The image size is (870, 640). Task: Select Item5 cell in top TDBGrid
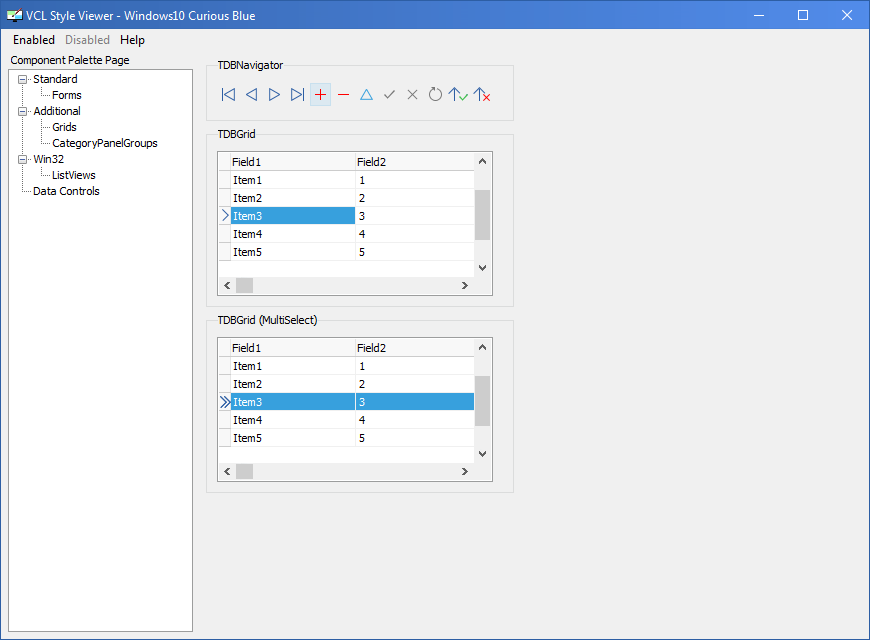click(x=293, y=252)
